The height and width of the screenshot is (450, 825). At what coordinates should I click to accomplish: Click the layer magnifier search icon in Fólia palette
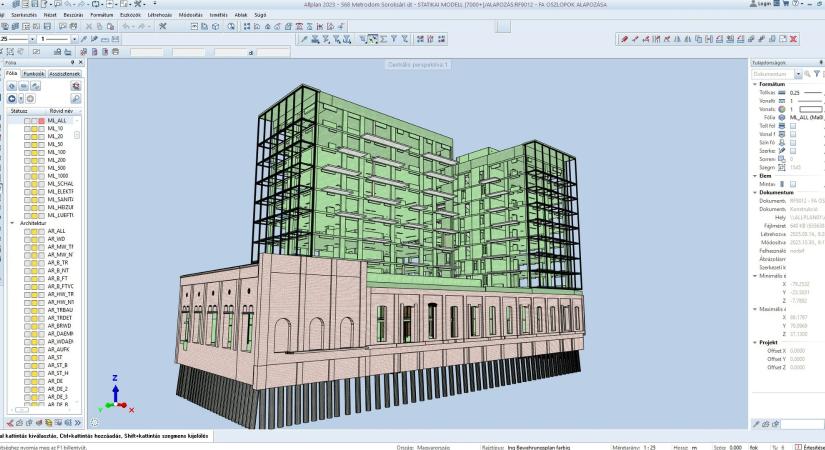point(75,99)
